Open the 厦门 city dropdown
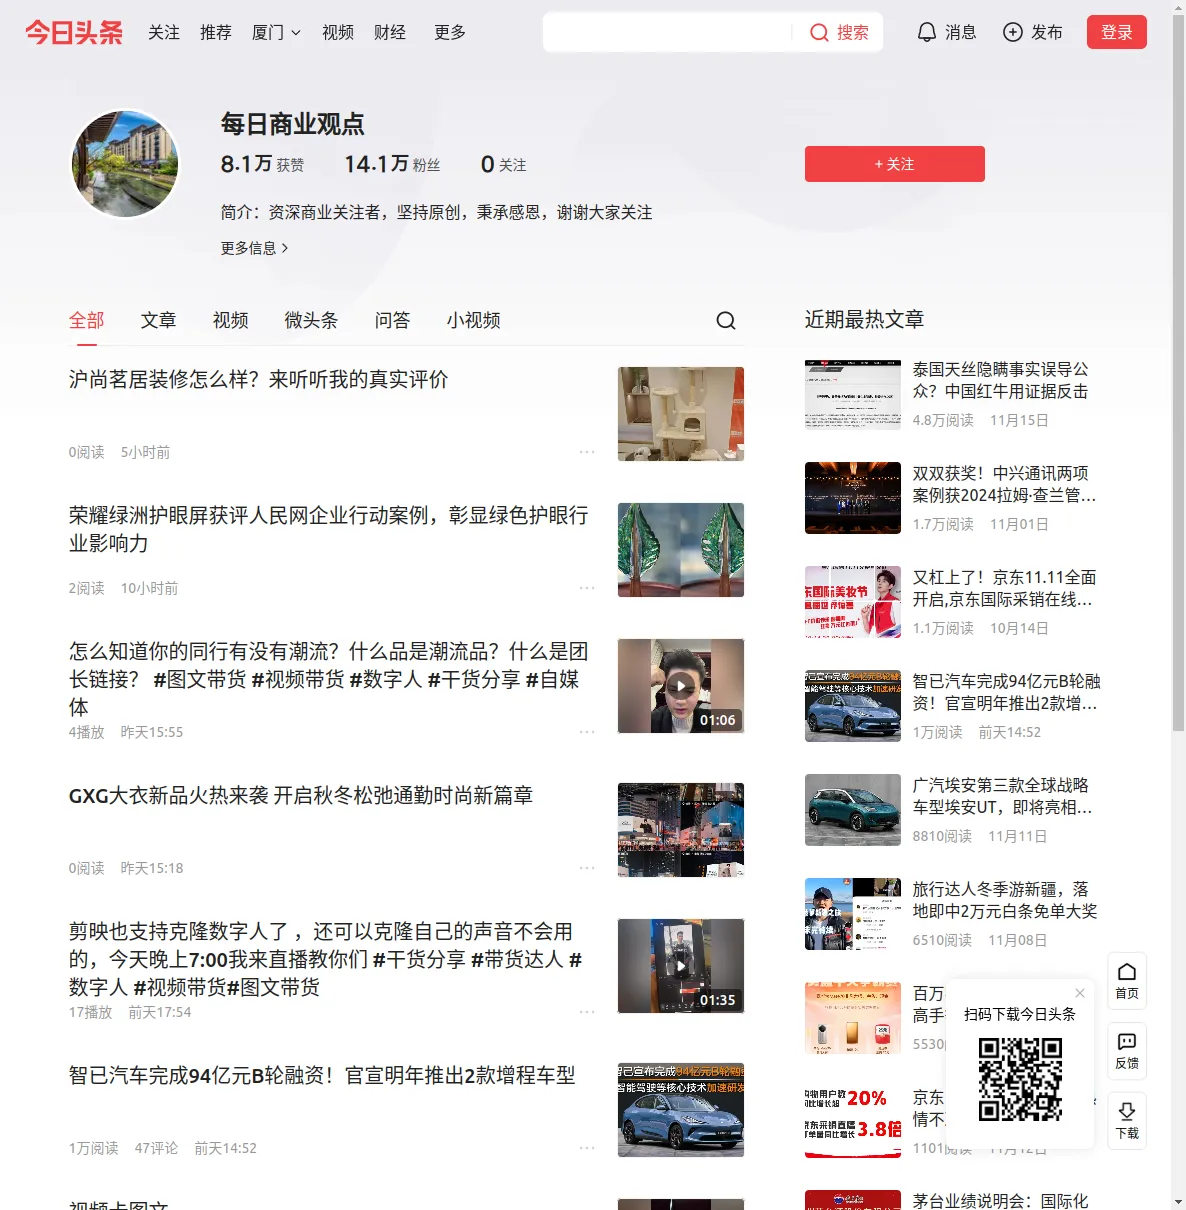Viewport: 1186px width, 1210px height. click(x=276, y=32)
